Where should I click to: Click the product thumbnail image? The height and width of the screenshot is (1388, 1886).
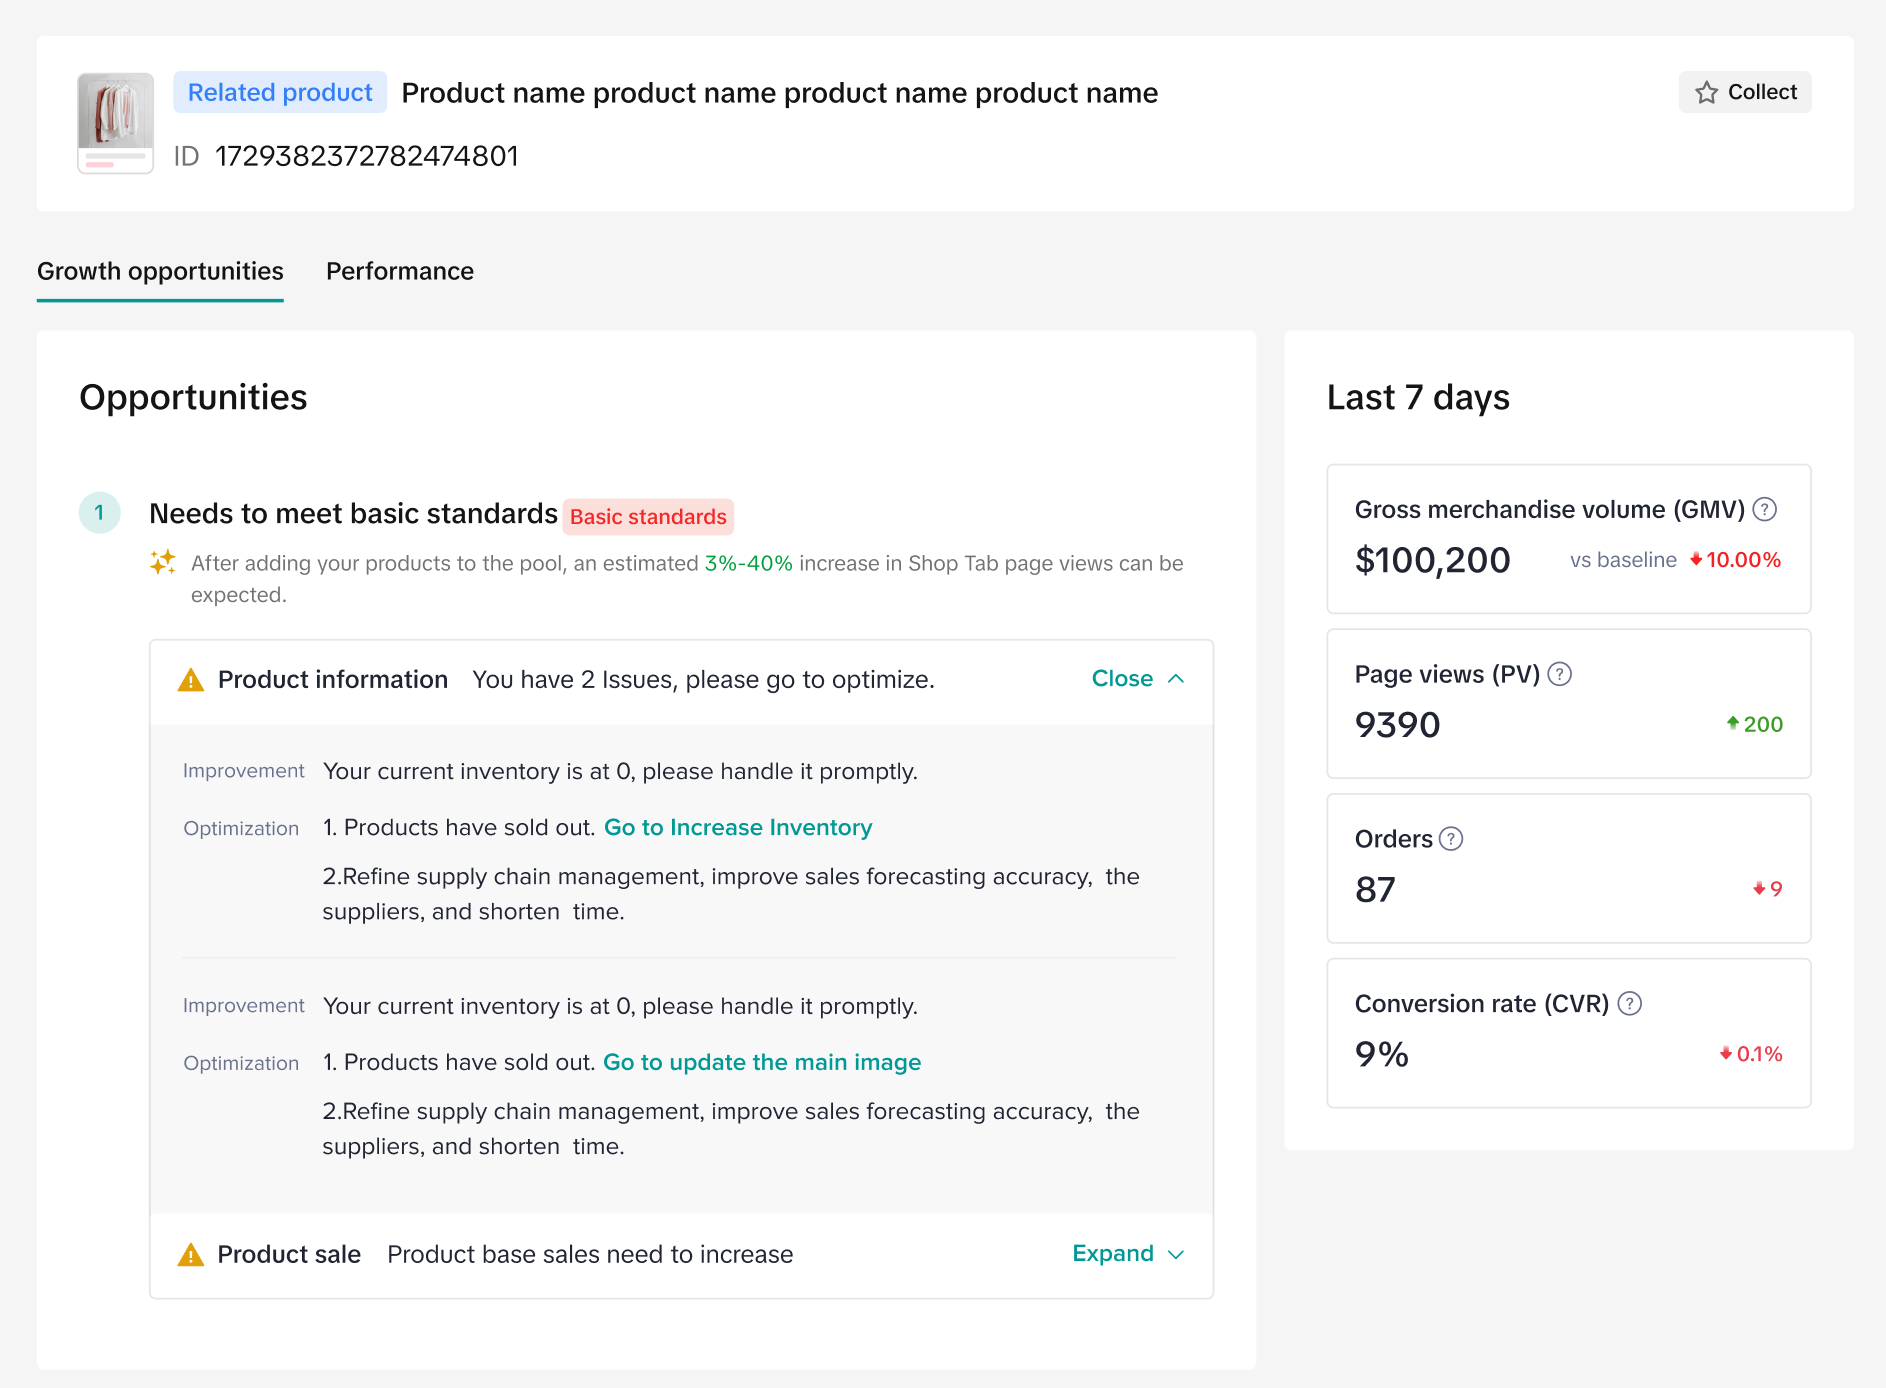coord(116,123)
